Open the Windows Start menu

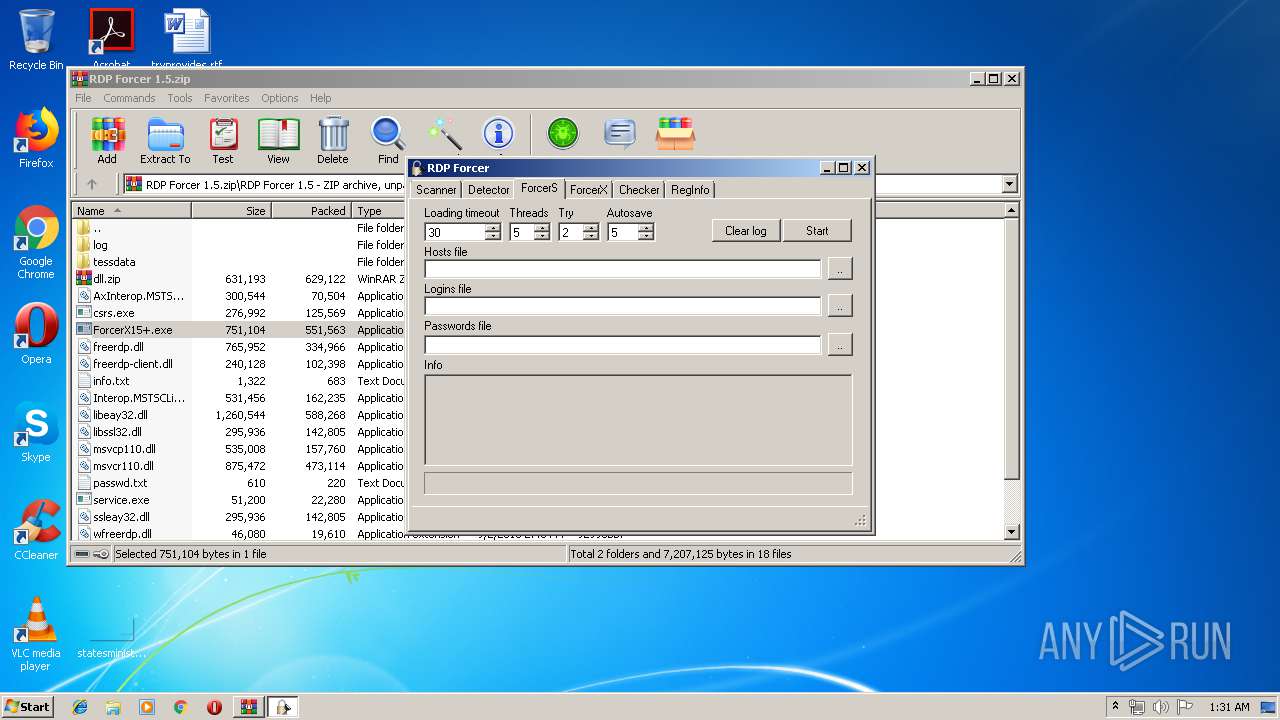pyautogui.click(x=28, y=707)
